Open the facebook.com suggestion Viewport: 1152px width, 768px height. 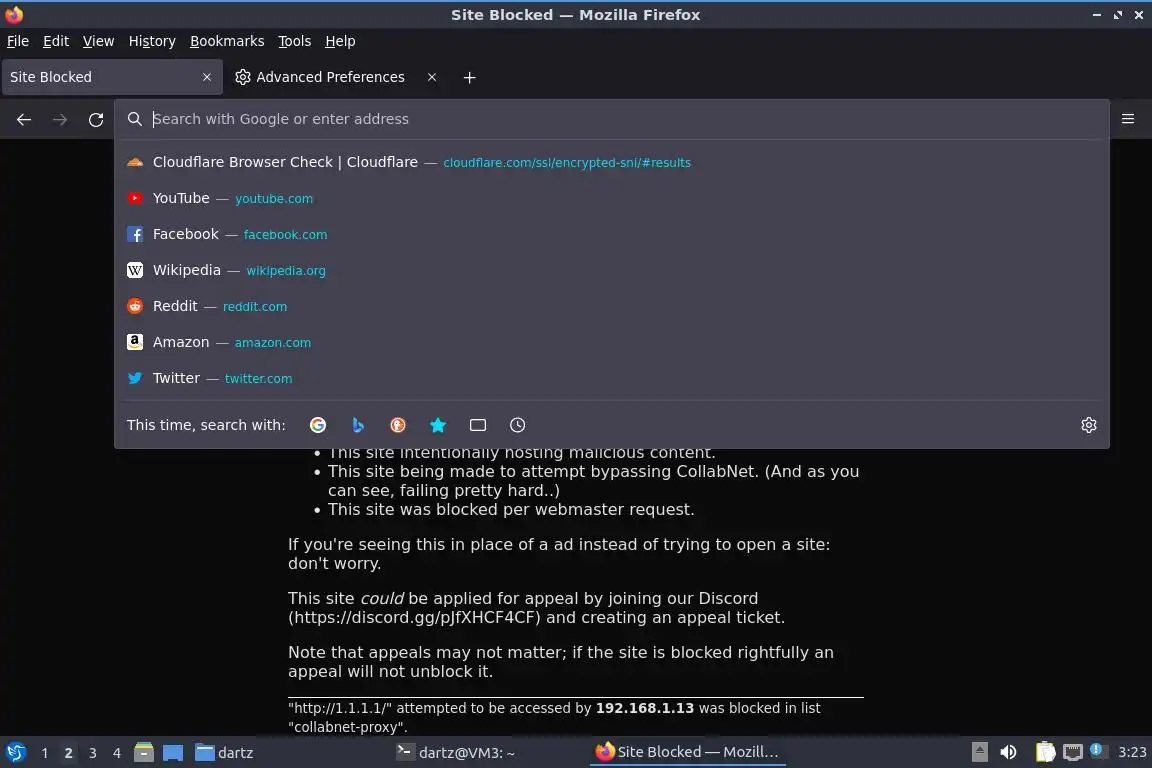tap(612, 234)
